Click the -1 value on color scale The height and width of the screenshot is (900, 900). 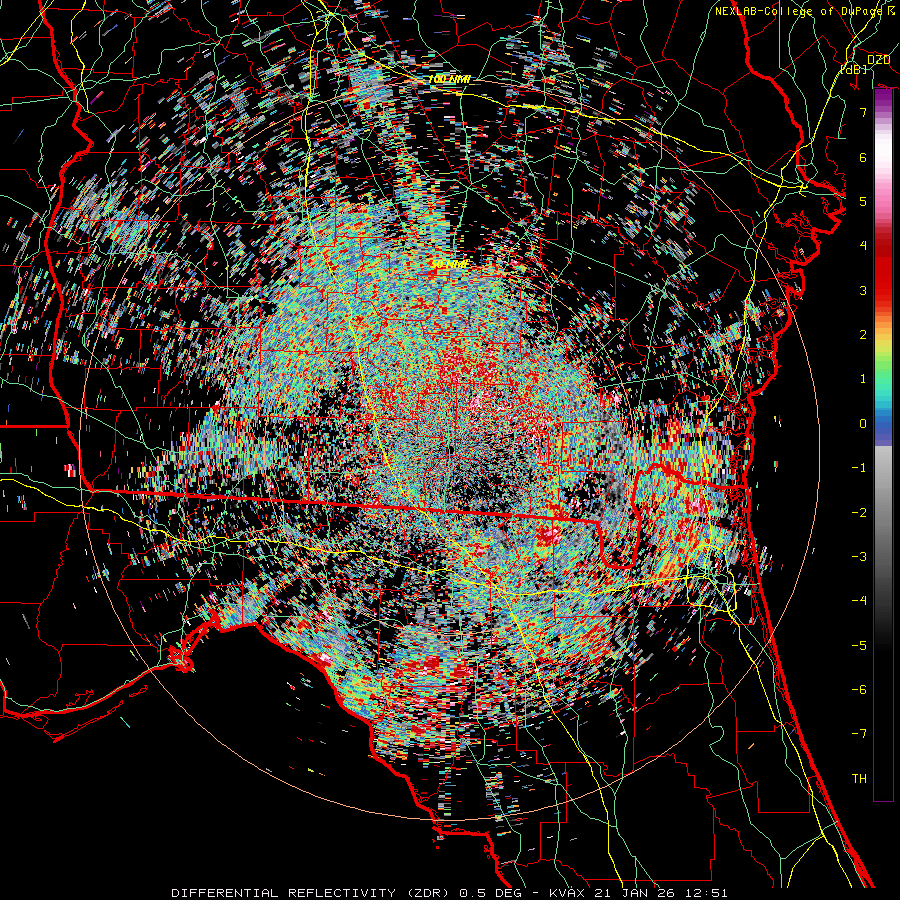pos(859,468)
